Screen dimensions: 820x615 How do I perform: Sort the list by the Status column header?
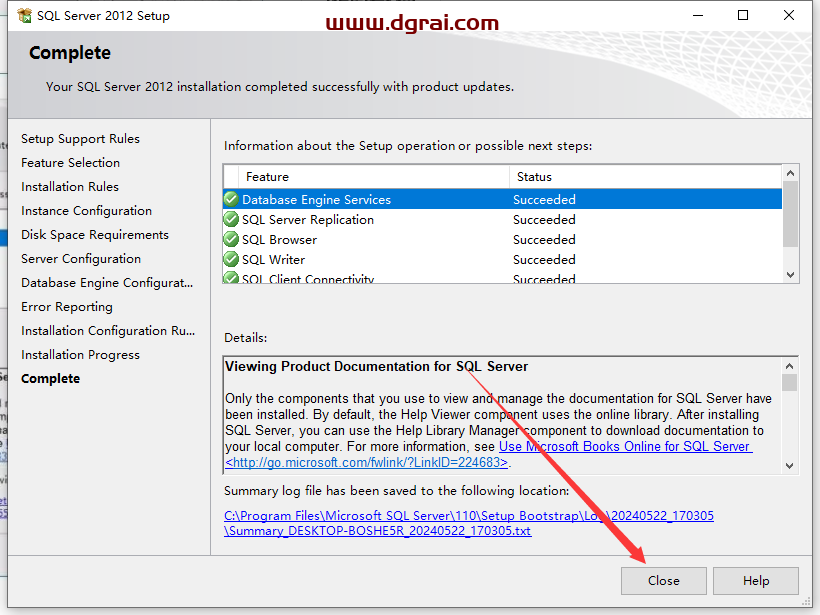click(645, 177)
